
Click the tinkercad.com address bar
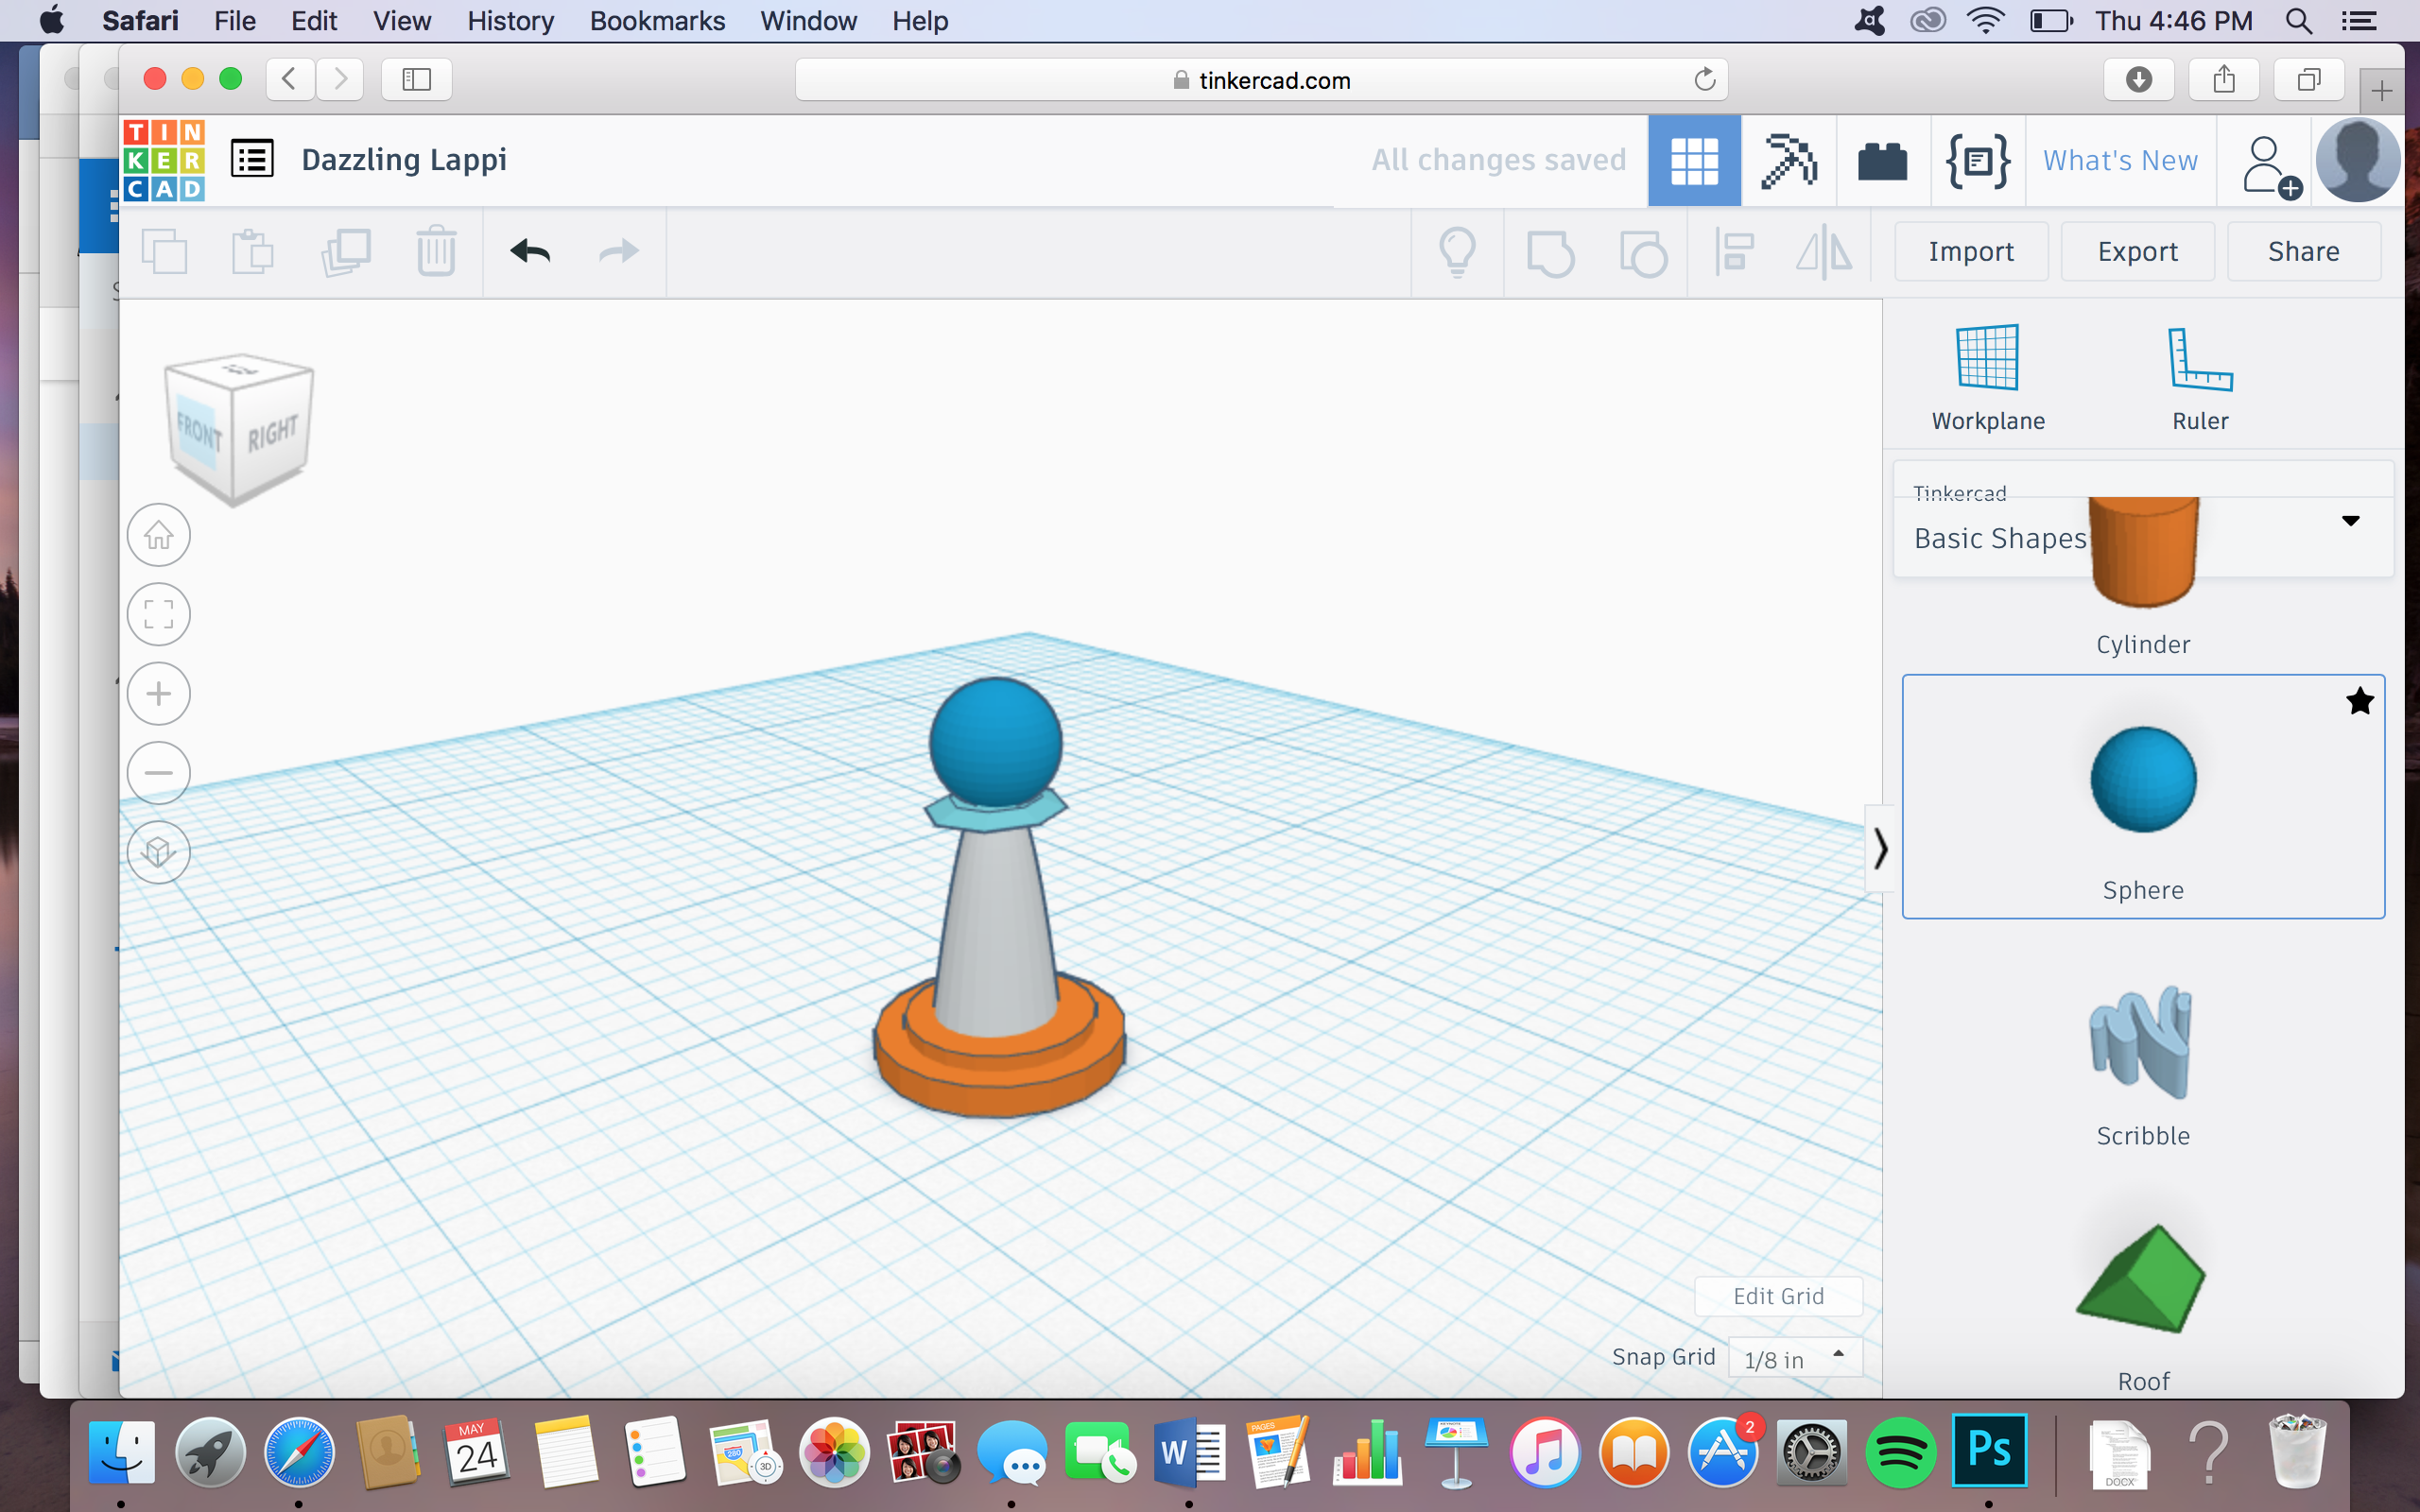(x=1261, y=80)
